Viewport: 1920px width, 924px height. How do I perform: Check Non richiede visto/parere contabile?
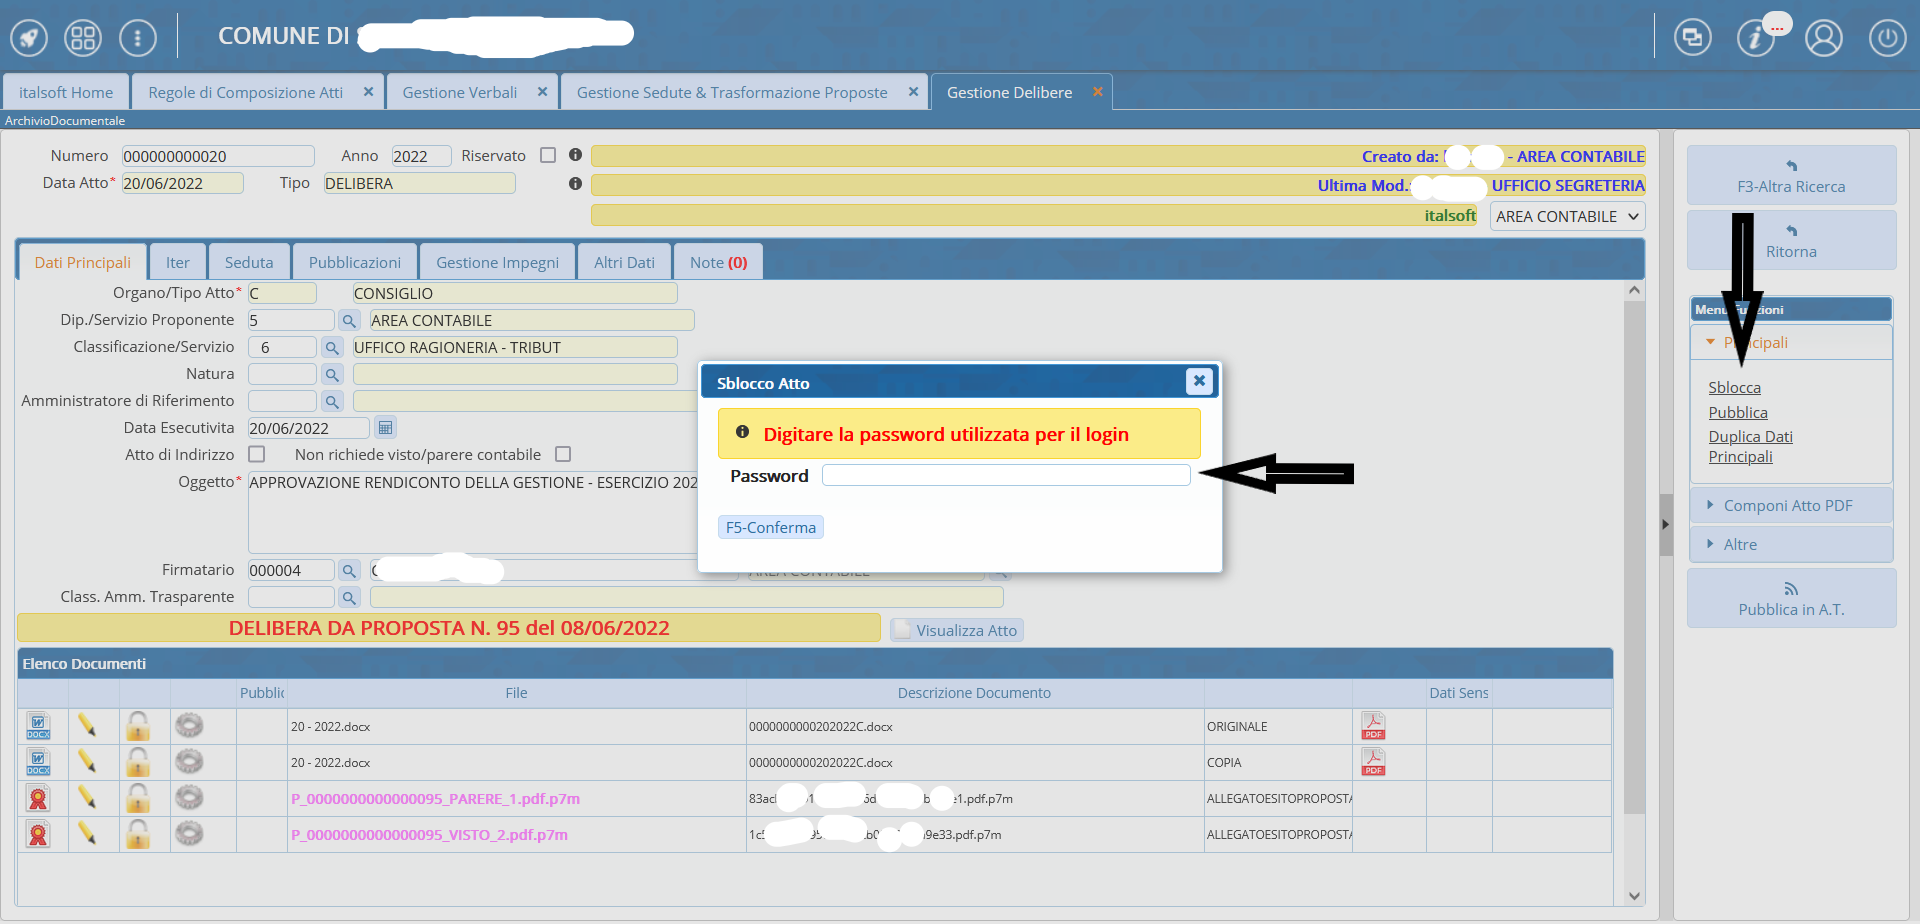point(563,454)
